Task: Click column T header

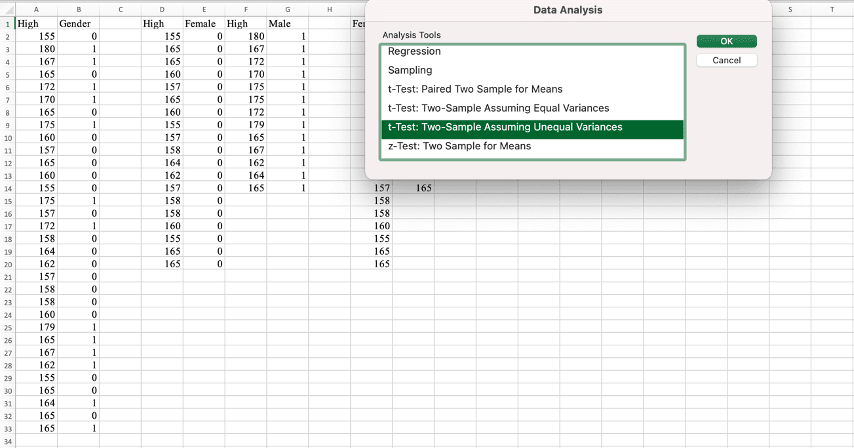Action: pyautogui.click(x=832, y=9)
